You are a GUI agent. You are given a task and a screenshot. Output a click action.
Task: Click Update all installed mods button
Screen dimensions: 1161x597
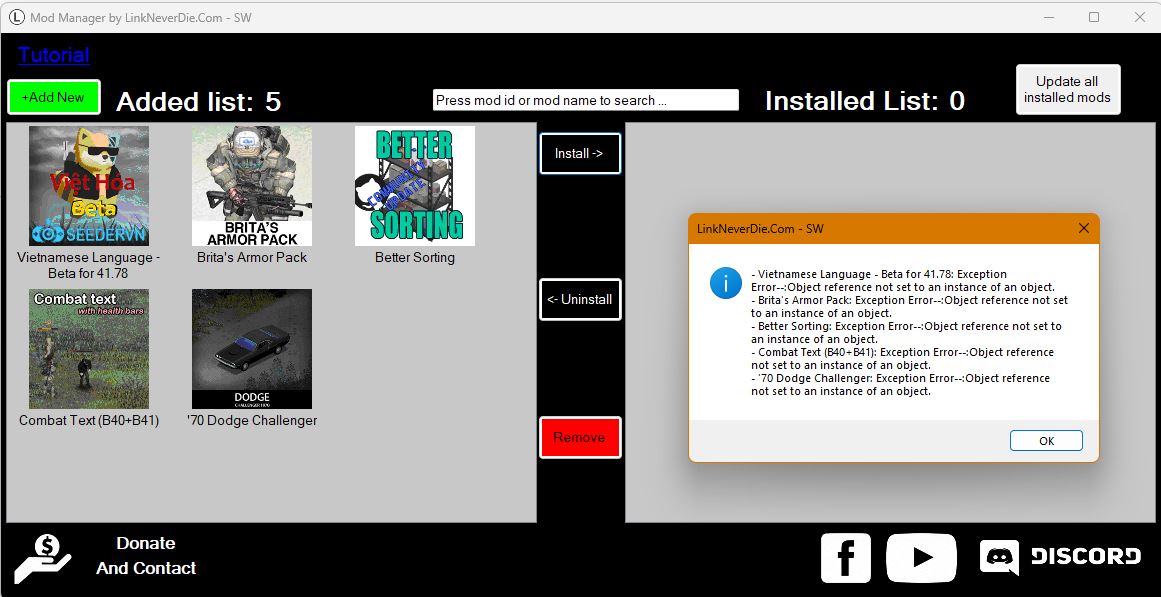click(1067, 90)
